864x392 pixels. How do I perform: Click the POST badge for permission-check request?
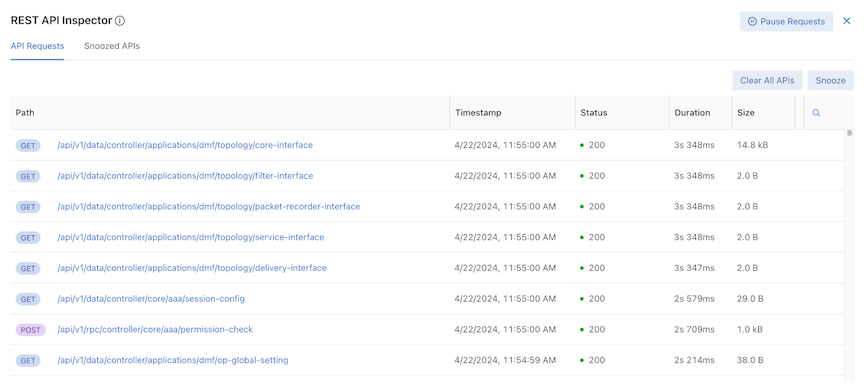[30, 330]
